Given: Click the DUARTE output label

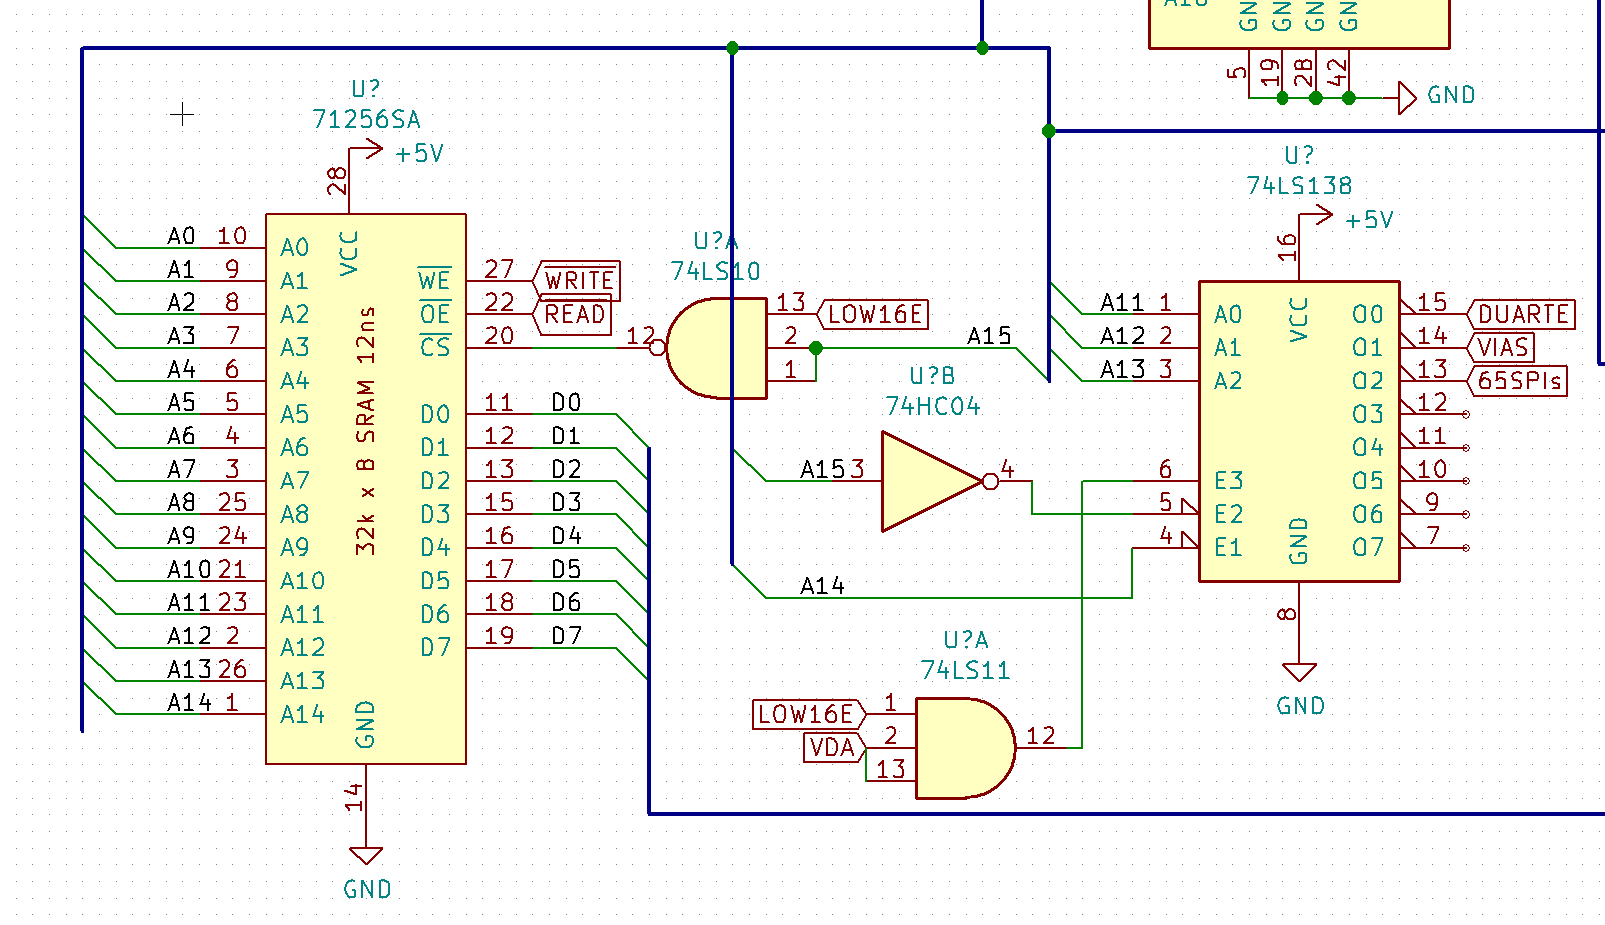Looking at the screenshot, I should [1521, 315].
